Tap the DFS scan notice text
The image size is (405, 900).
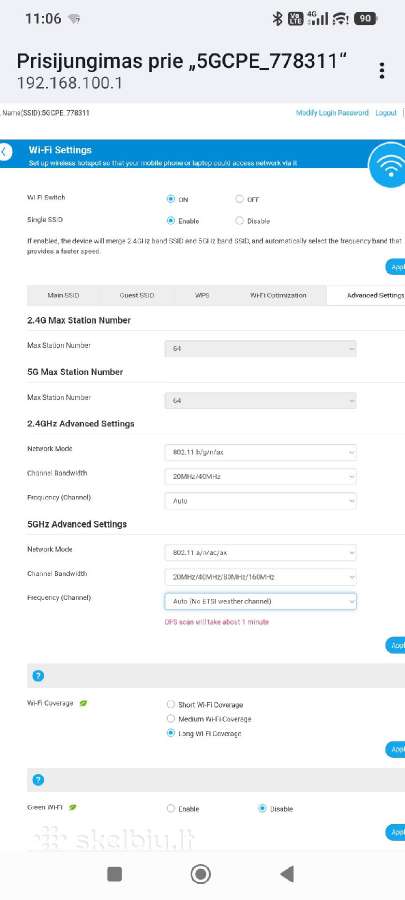(217, 622)
